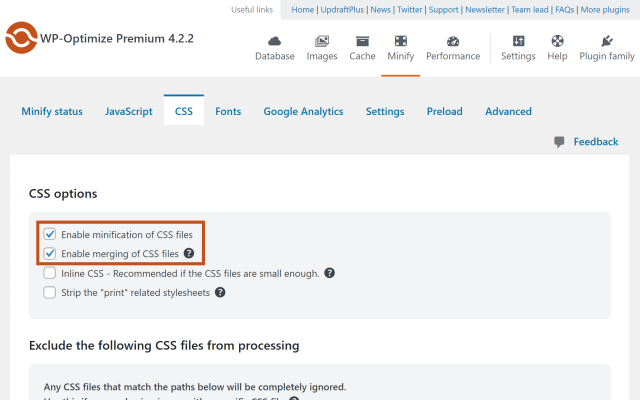Follow the UpdraftPlus link
The width and height of the screenshot is (640, 400).
click(342, 10)
